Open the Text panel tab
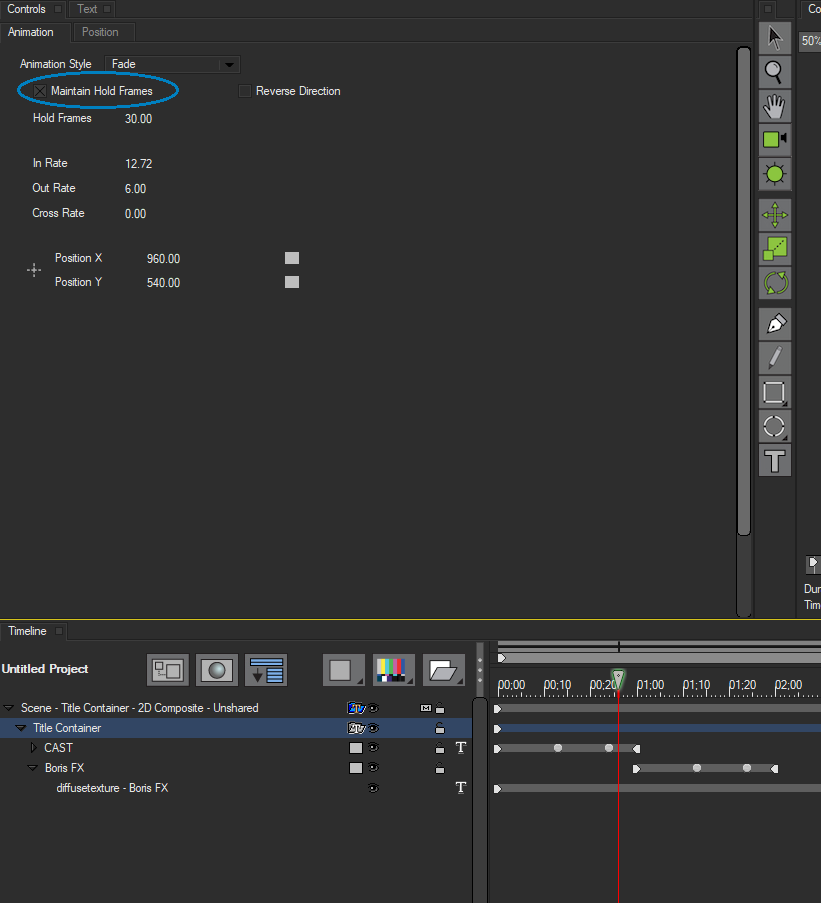Image resolution: width=821 pixels, height=903 pixels. 89,8
